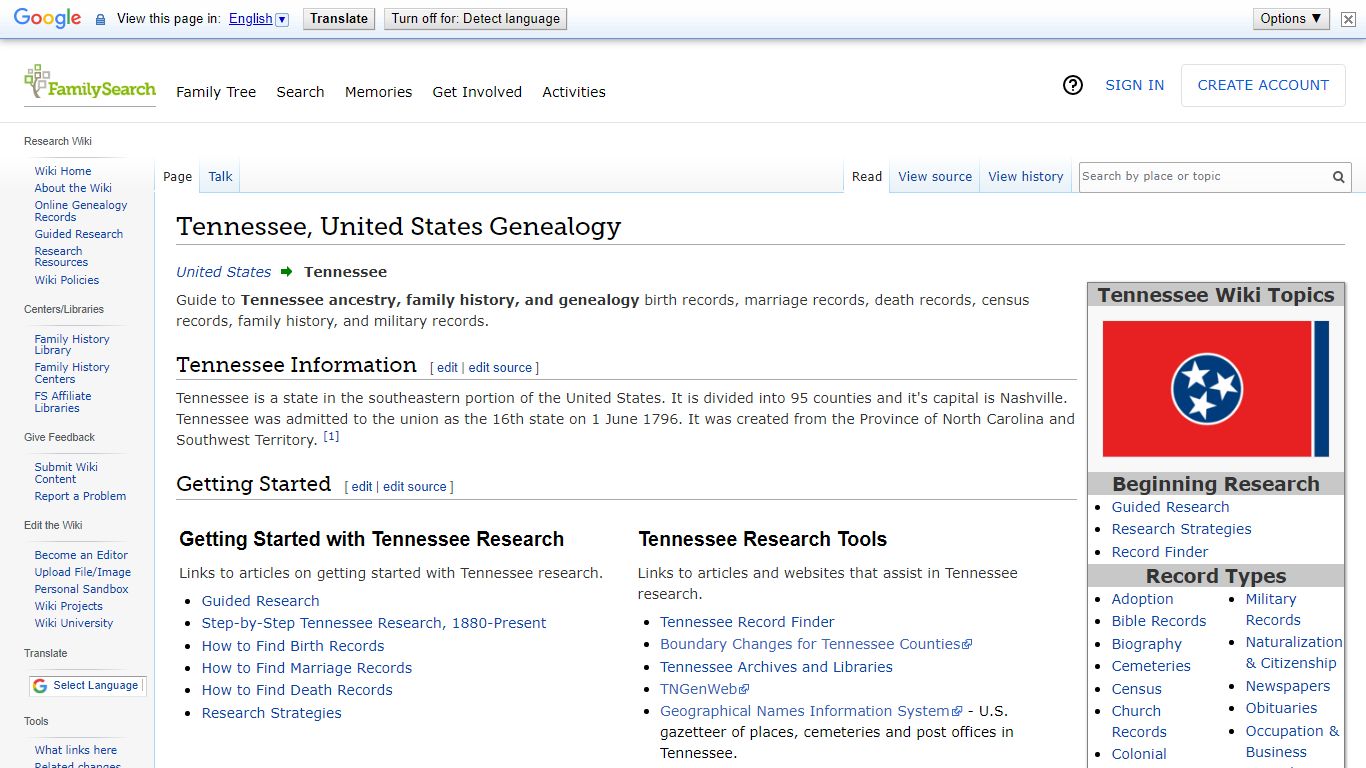Click SIGN IN
This screenshot has width=1366, height=768.
[1134, 86]
